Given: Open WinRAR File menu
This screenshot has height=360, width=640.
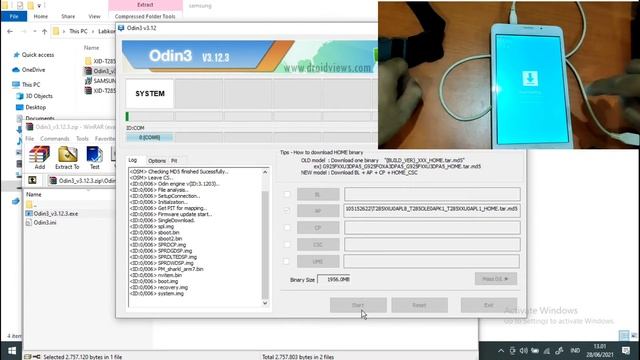Looking at the screenshot, I should pyautogui.click(x=30, y=139).
